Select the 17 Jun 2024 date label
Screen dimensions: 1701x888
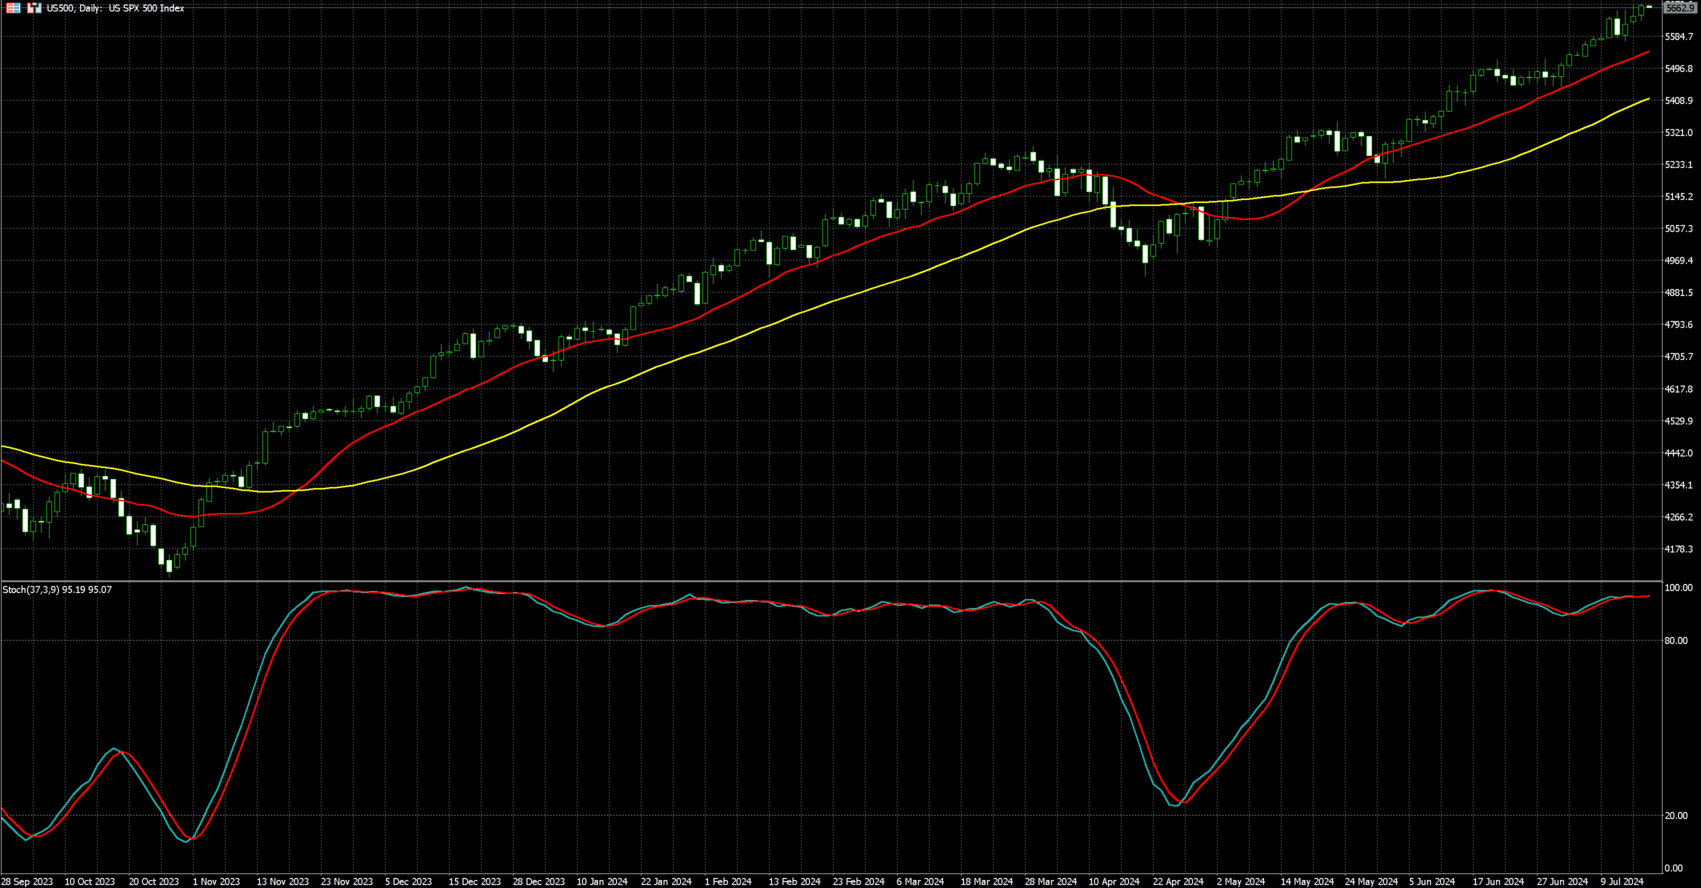[x=1498, y=882]
